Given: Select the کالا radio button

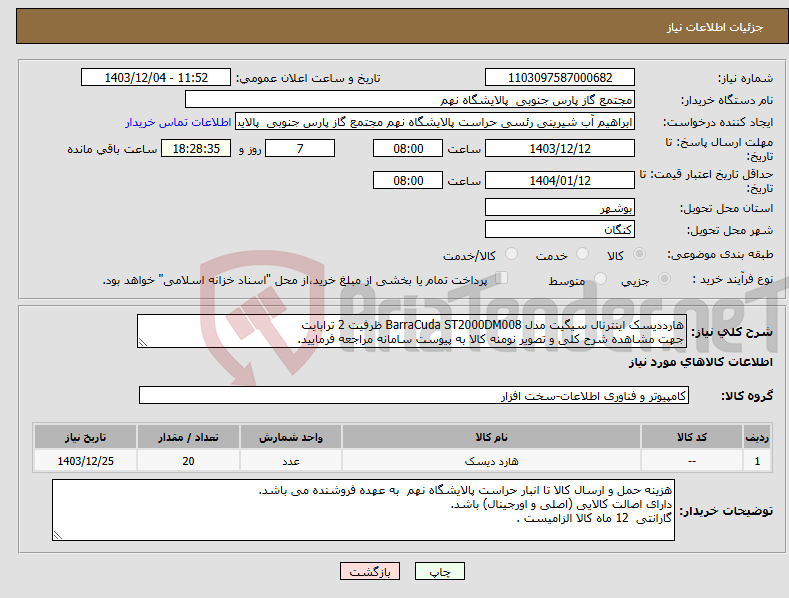Looking at the screenshot, I should [639, 254].
